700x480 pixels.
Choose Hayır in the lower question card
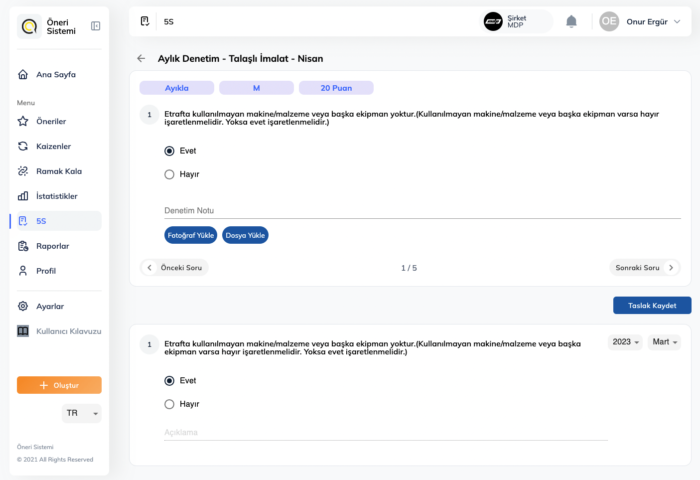tap(169, 404)
